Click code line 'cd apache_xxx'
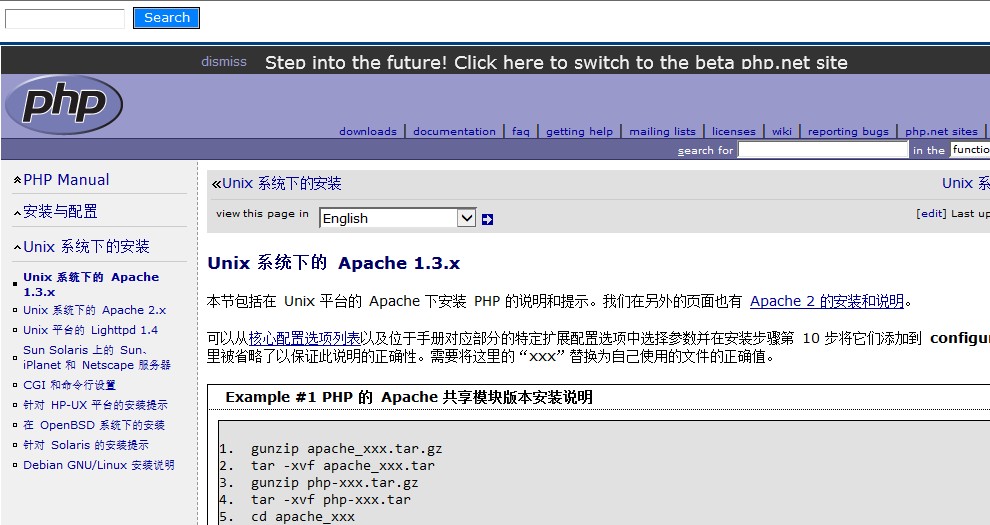 point(302,517)
